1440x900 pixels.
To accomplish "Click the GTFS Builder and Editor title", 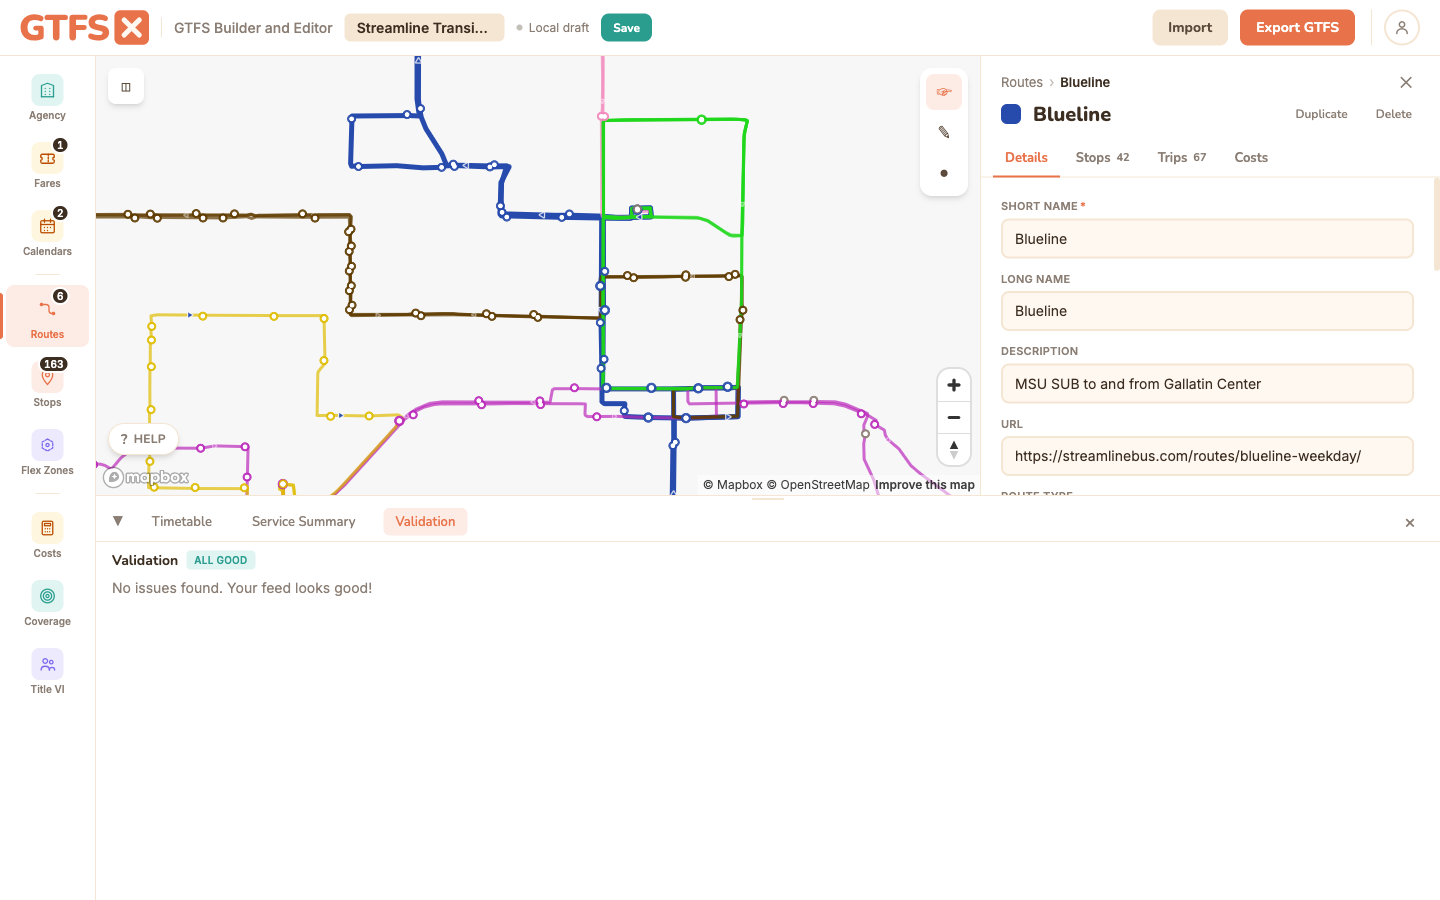I will tap(253, 28).
